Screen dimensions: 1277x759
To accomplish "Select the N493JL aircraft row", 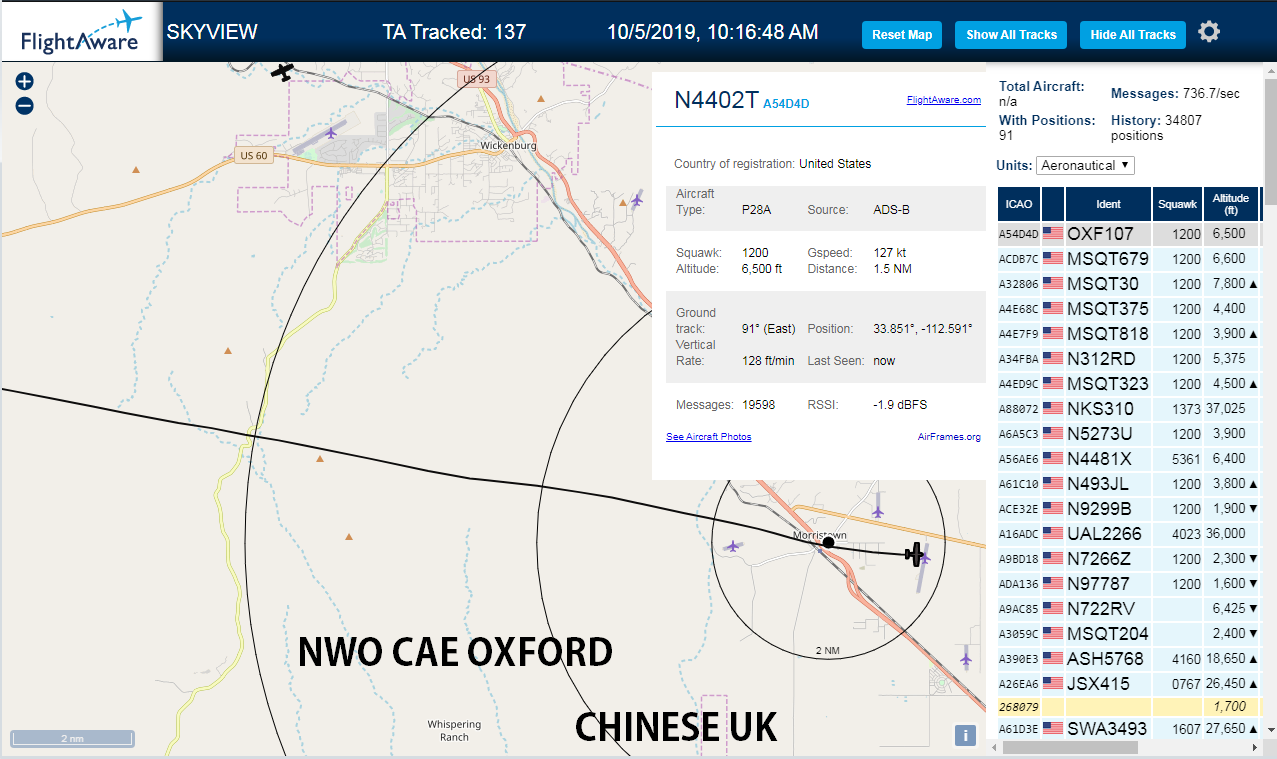I will coord(1128,483).
